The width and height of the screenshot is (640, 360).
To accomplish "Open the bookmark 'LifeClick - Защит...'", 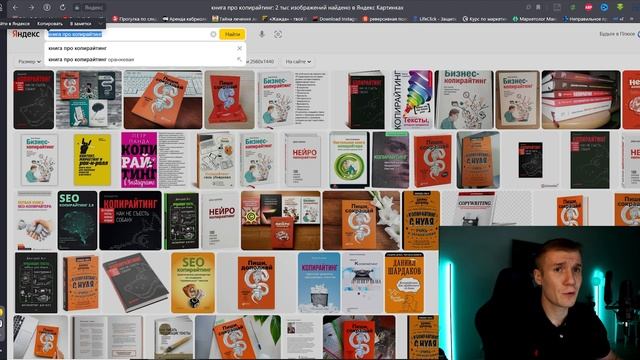I will 436,19.
